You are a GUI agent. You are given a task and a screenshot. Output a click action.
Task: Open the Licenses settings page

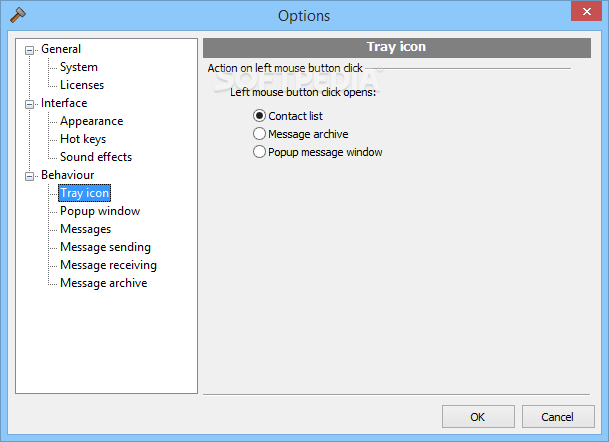[x=82, y=85]
